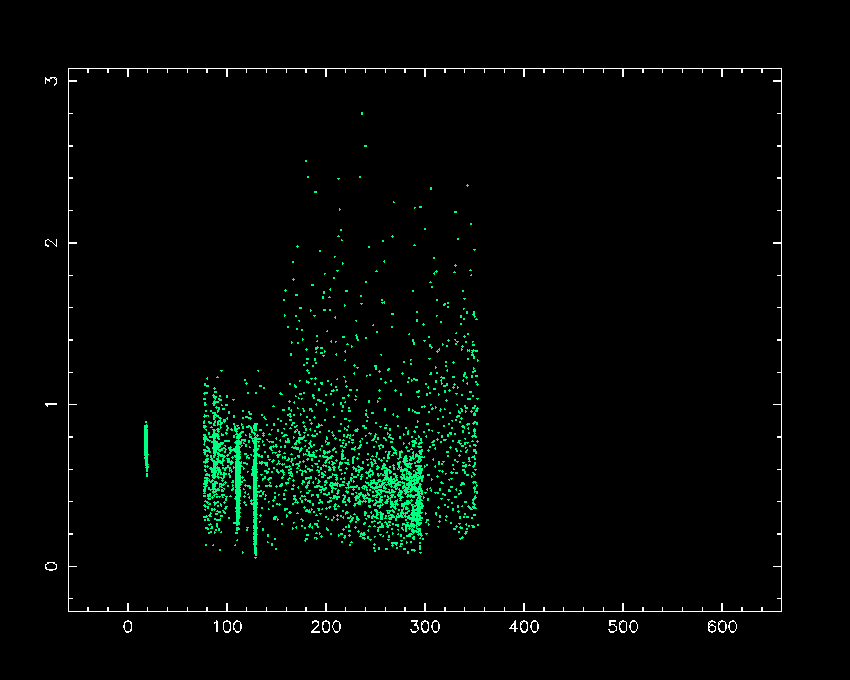Click y-axis label 2
Viewport: 850px width, 680px height.
pyautogui.click(x=51, y=242)
